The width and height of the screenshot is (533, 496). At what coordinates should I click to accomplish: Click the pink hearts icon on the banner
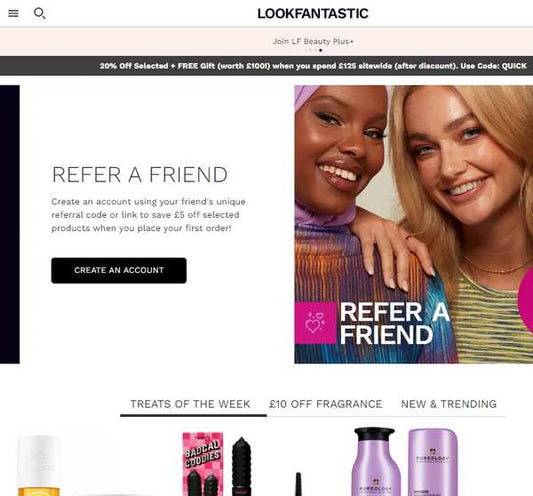315,323
